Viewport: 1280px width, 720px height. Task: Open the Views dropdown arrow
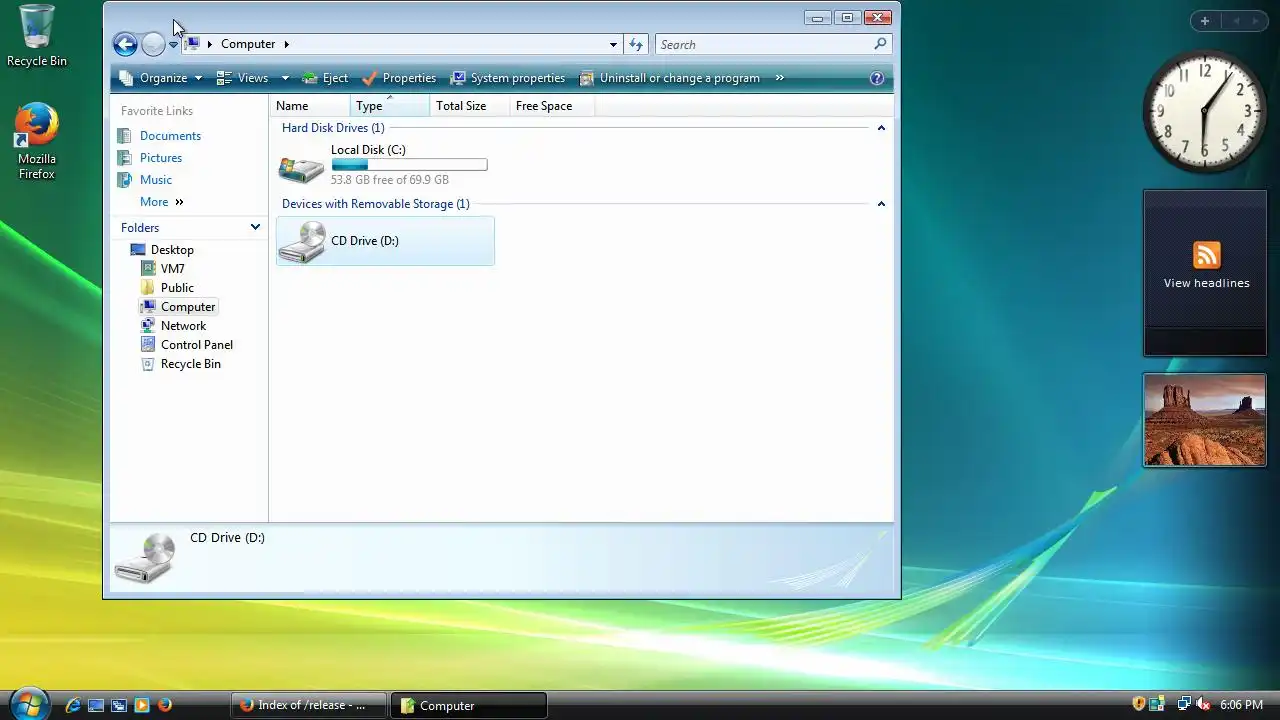click(285, 78)
